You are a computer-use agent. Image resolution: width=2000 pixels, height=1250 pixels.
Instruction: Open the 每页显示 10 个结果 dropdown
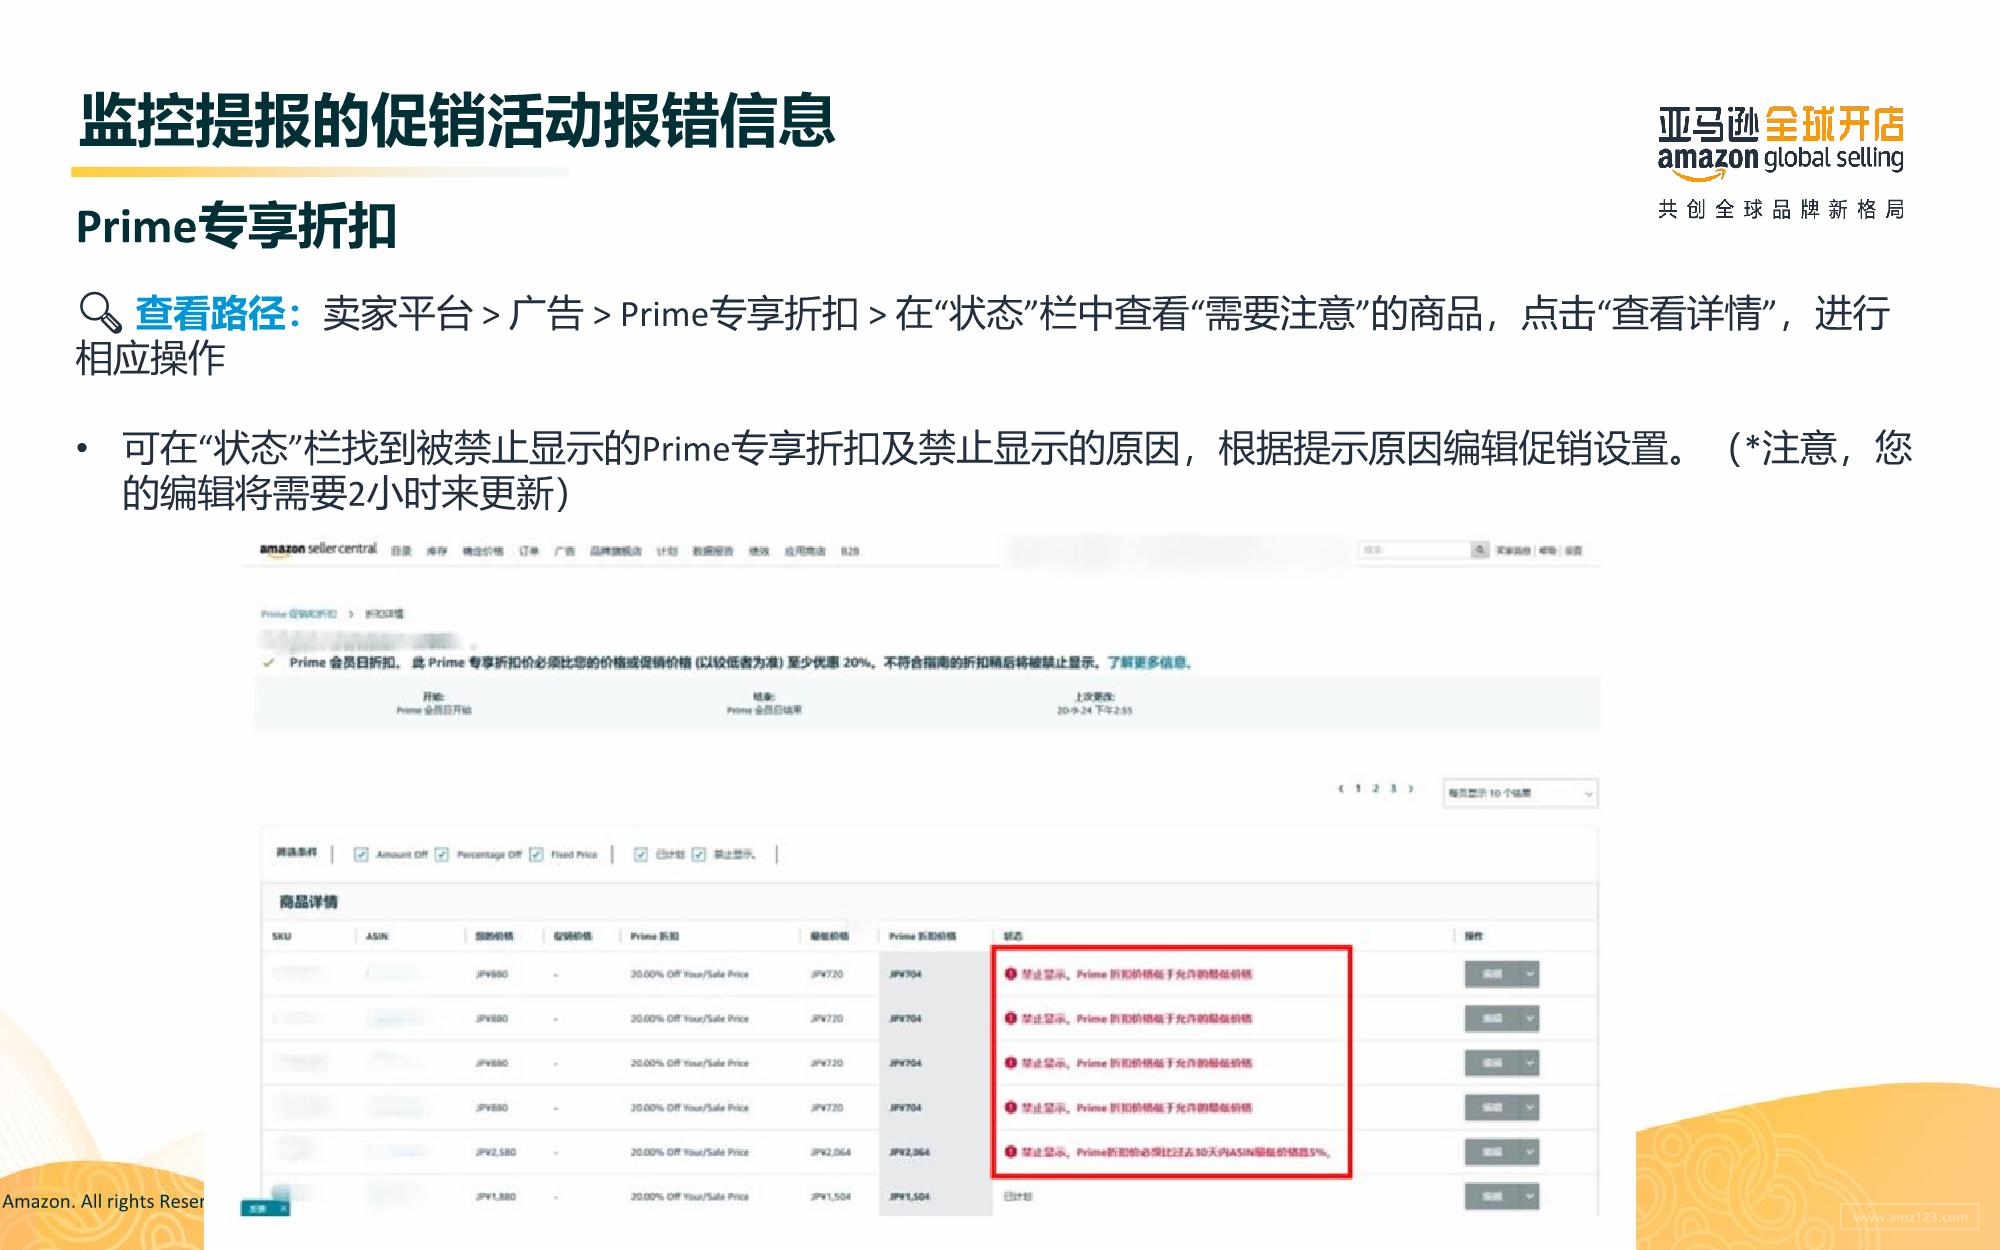click(x=1520, y=793)
